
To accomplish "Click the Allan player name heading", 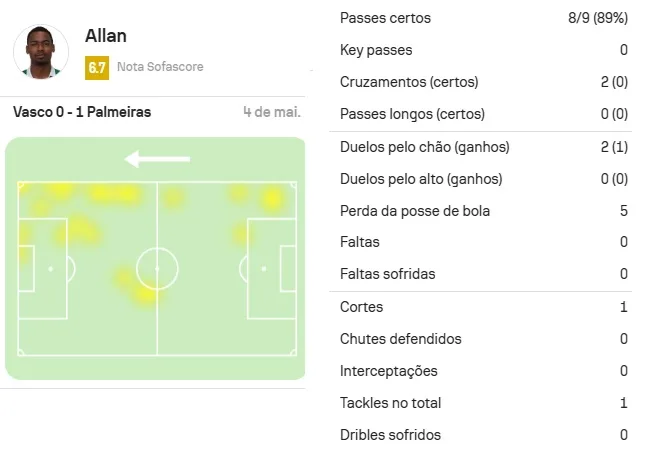I will [x=106, y=36].
